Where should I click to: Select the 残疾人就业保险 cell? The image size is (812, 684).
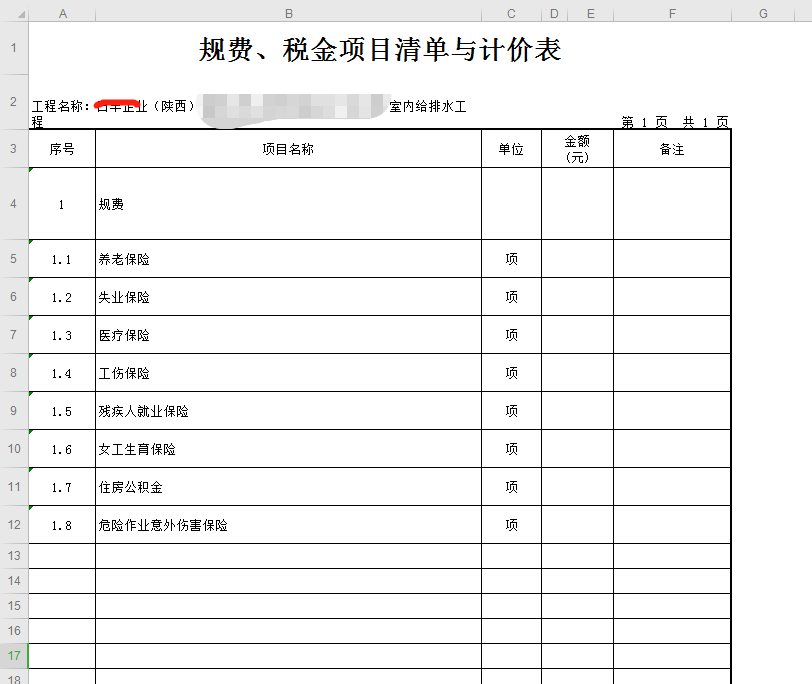tap(288, 411)
